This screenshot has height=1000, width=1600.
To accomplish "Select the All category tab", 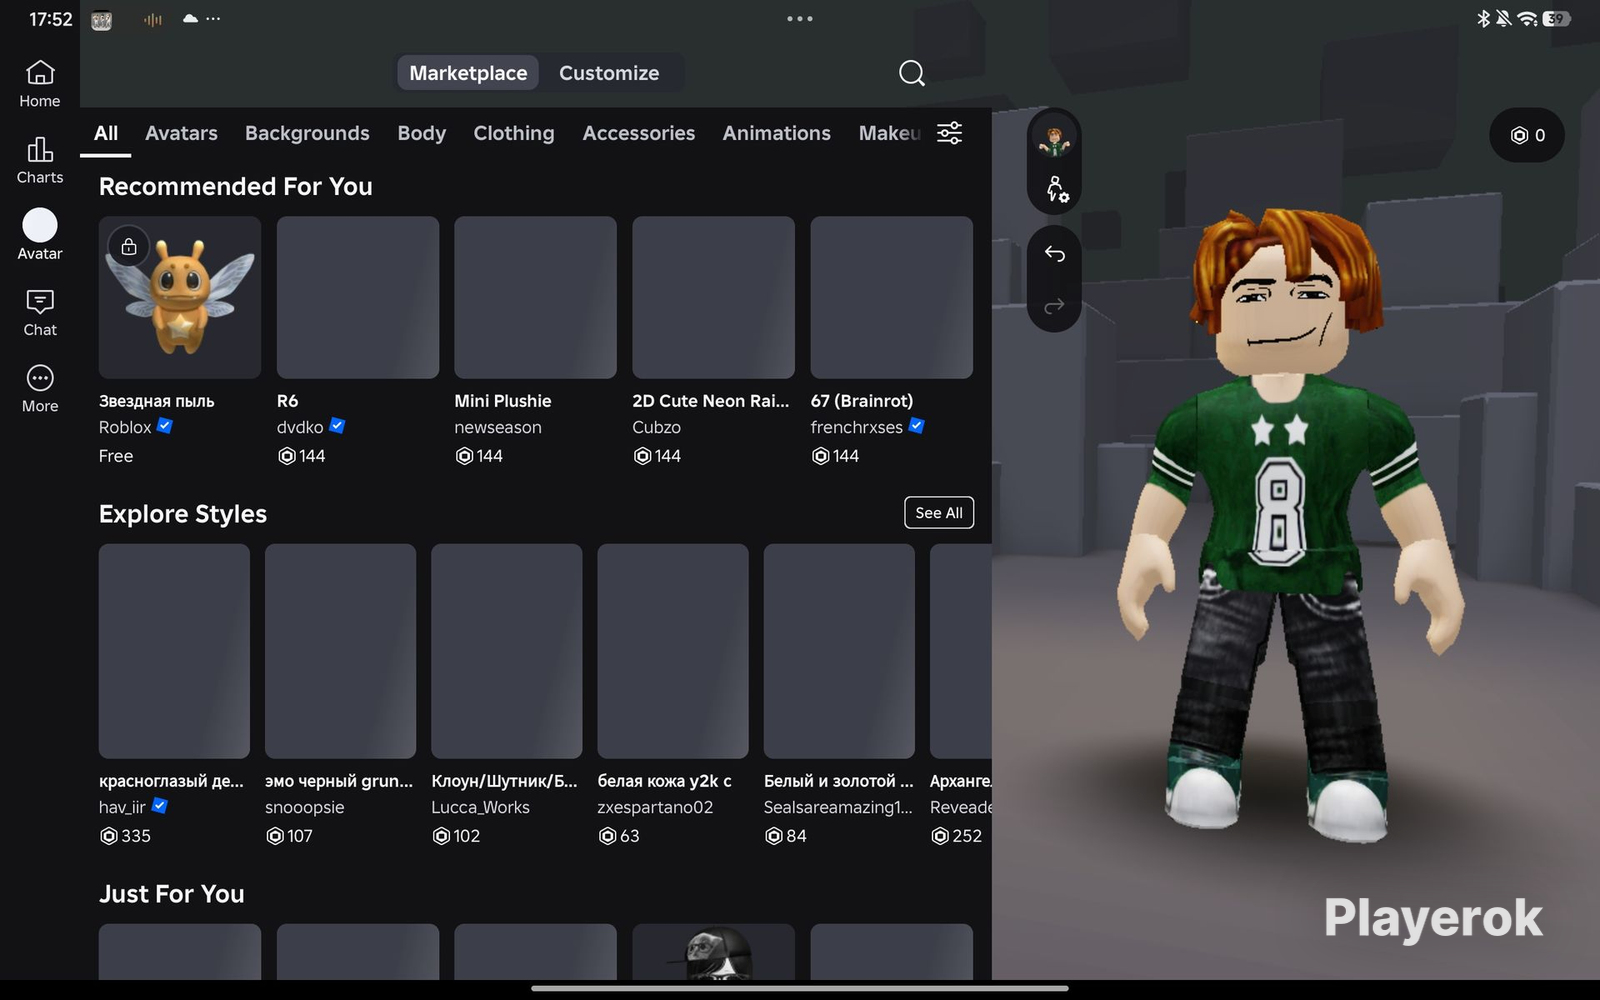I will click(x=106, y=133).
